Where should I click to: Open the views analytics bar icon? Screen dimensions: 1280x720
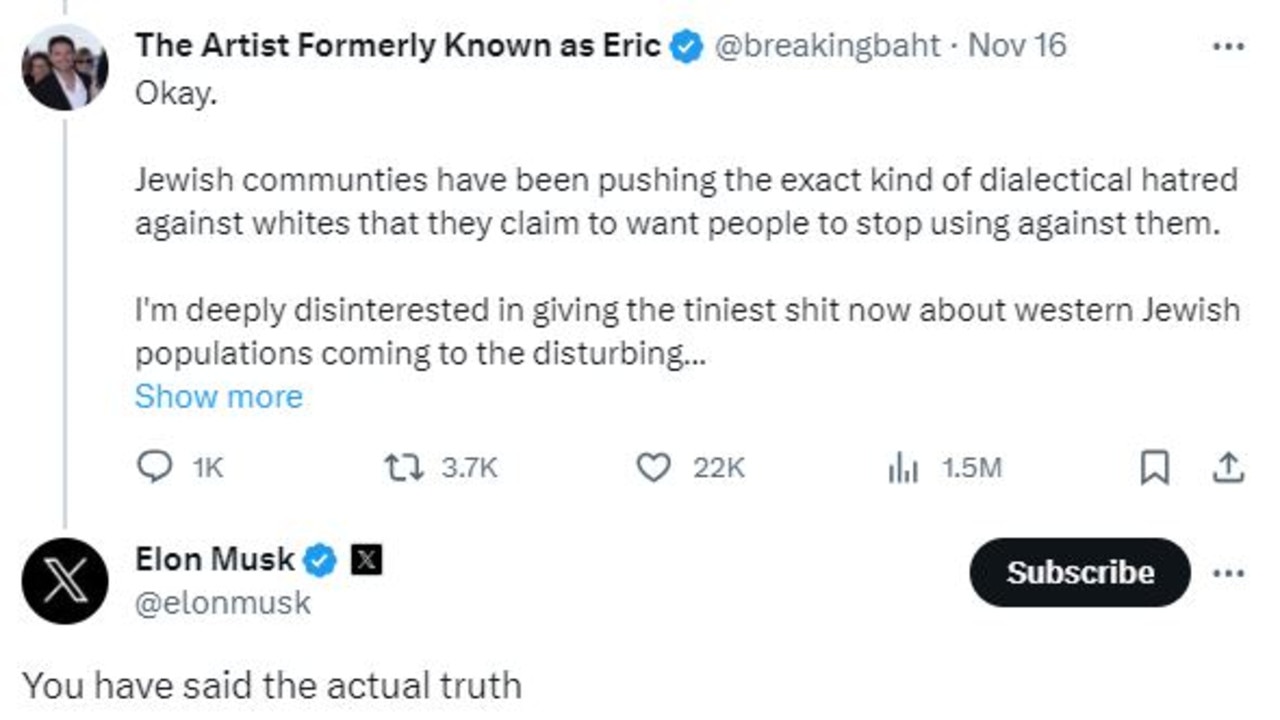(903, 468)
